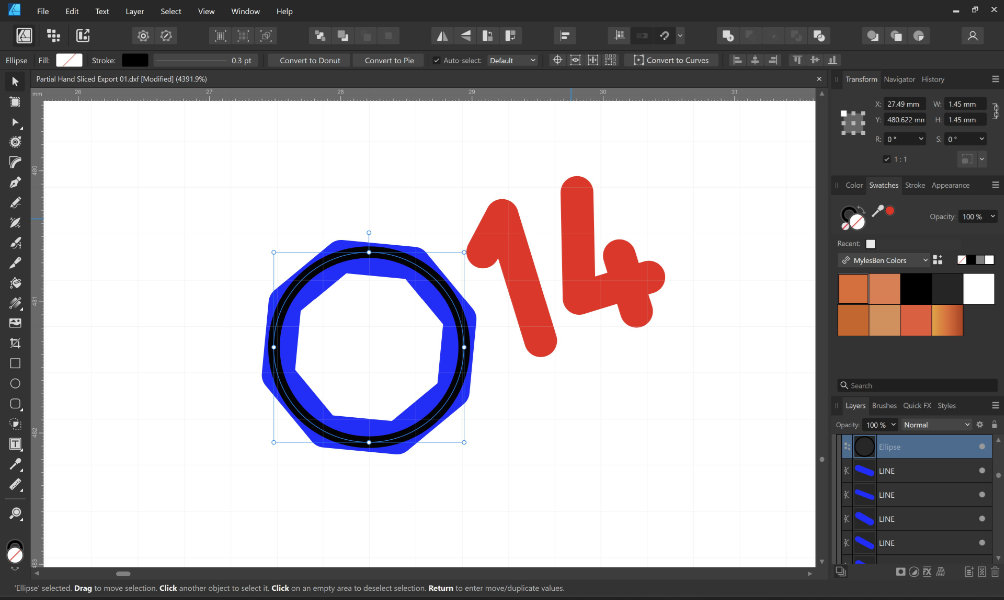Flip the selection vertically
Viewport: 1004px width, 600px height.
tap(466, 36)
